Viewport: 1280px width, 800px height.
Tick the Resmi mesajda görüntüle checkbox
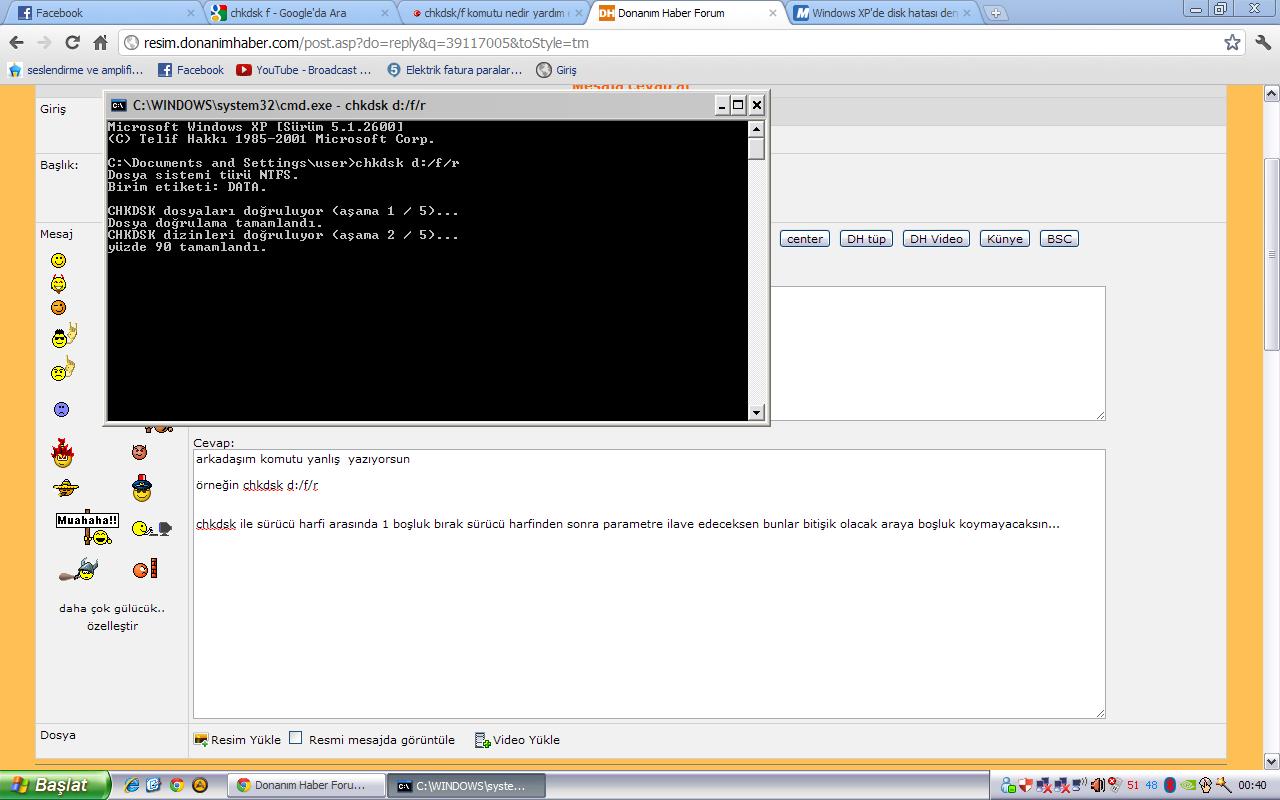point(296,738)
